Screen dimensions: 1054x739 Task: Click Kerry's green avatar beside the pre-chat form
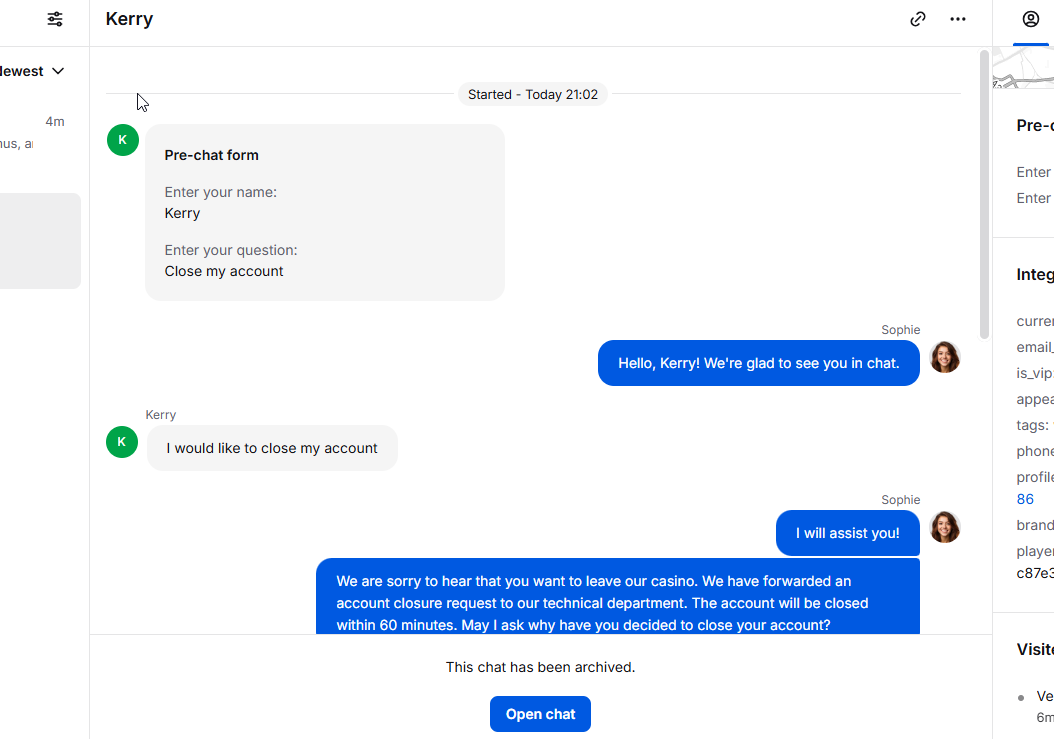point(122,140)
